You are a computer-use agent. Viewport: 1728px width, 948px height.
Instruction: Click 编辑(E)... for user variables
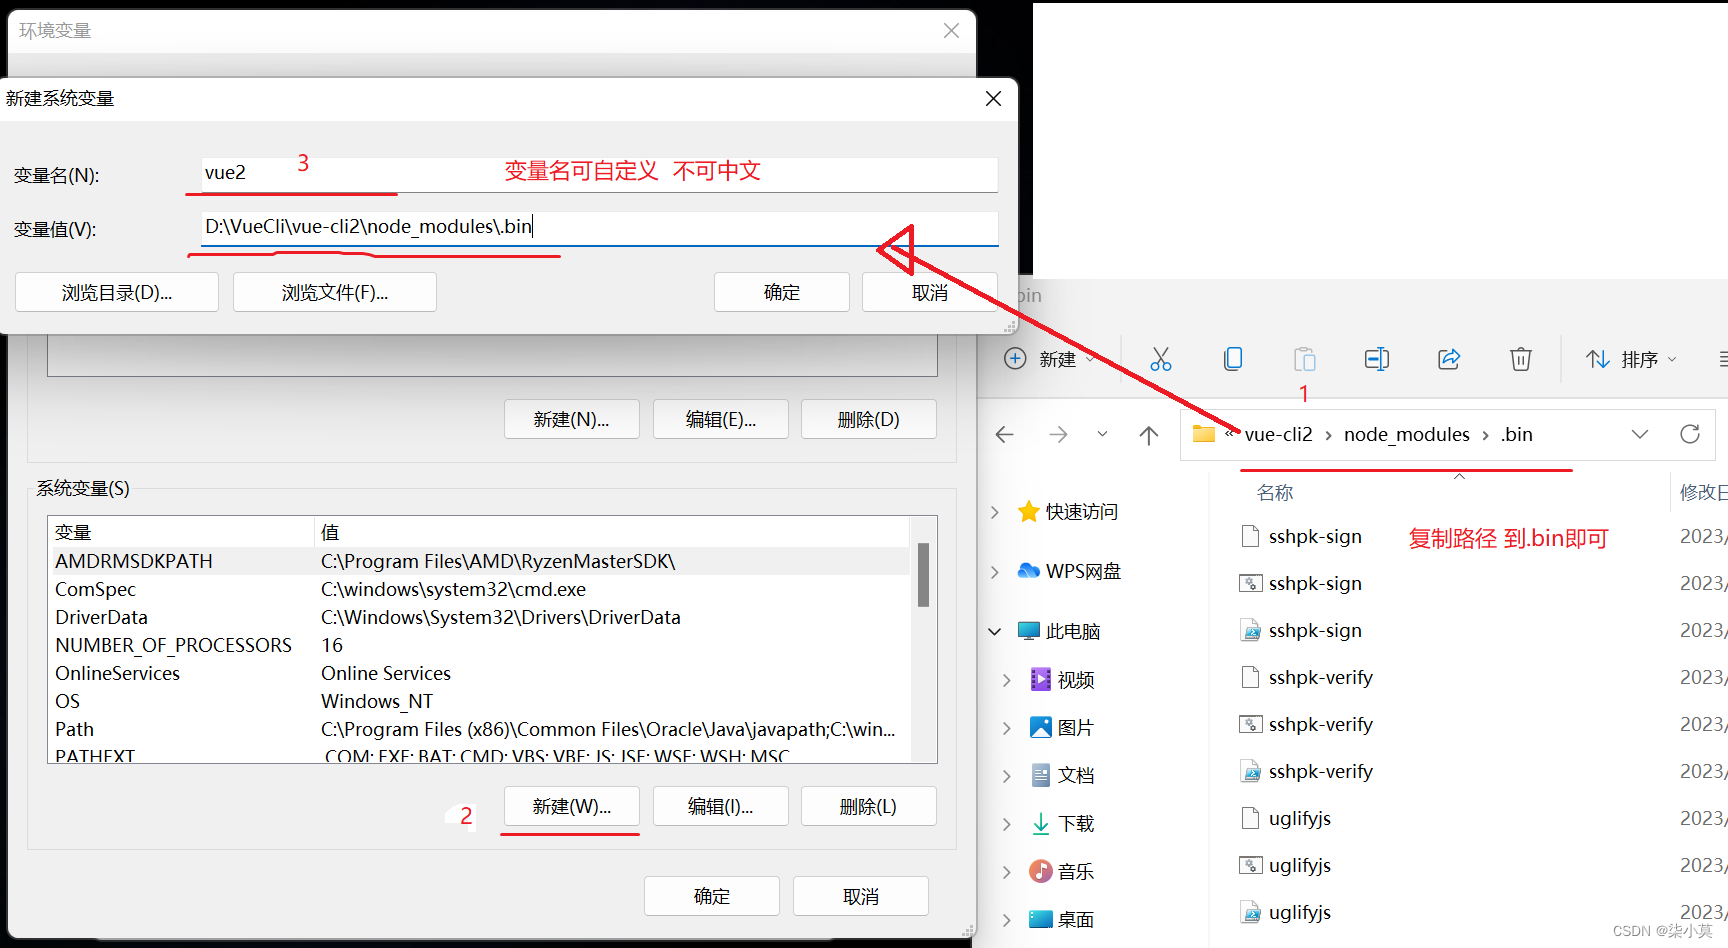point(721,419)
